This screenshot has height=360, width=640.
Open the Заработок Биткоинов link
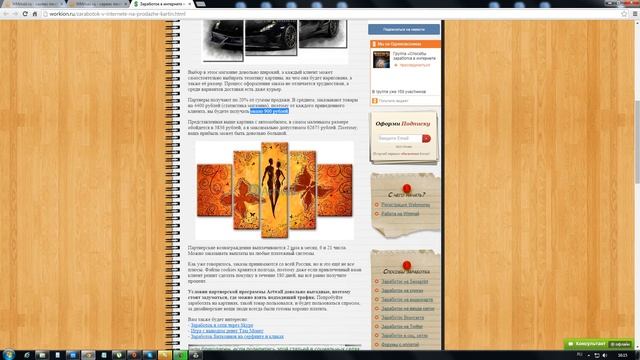pyautogui.click(x=237, y=337)
